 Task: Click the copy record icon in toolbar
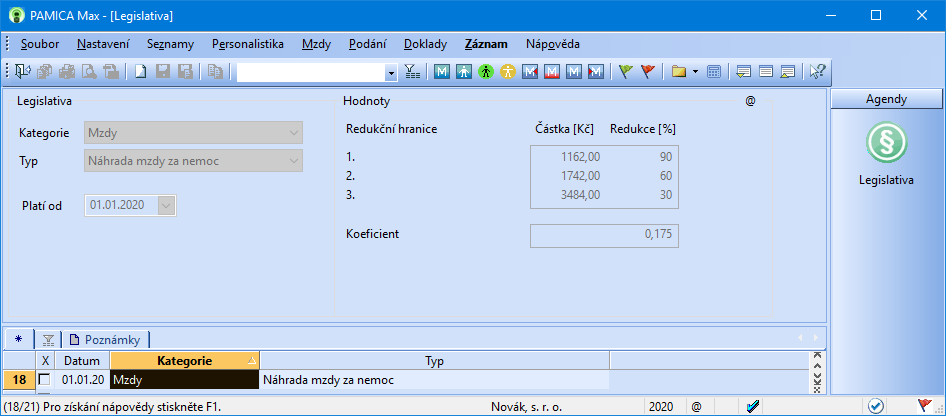[215, 72]
